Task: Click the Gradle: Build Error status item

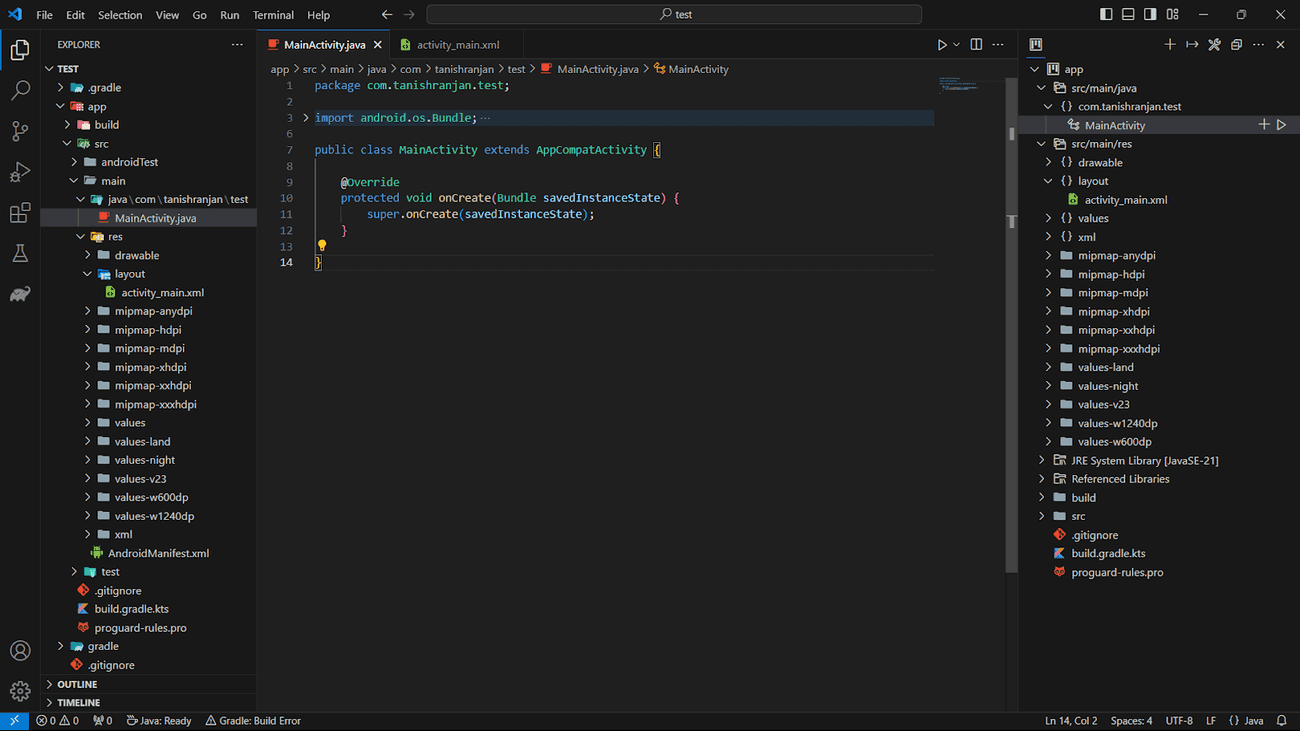Action: click(x=253, y=720)
